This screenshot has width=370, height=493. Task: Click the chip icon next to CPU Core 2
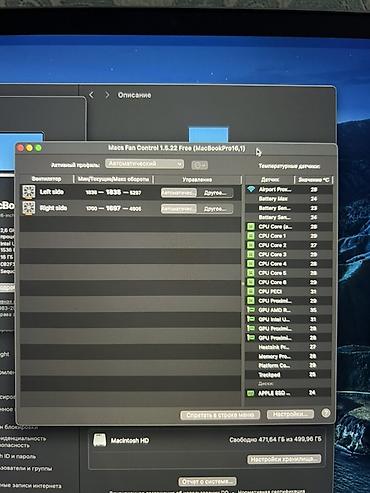251,245
